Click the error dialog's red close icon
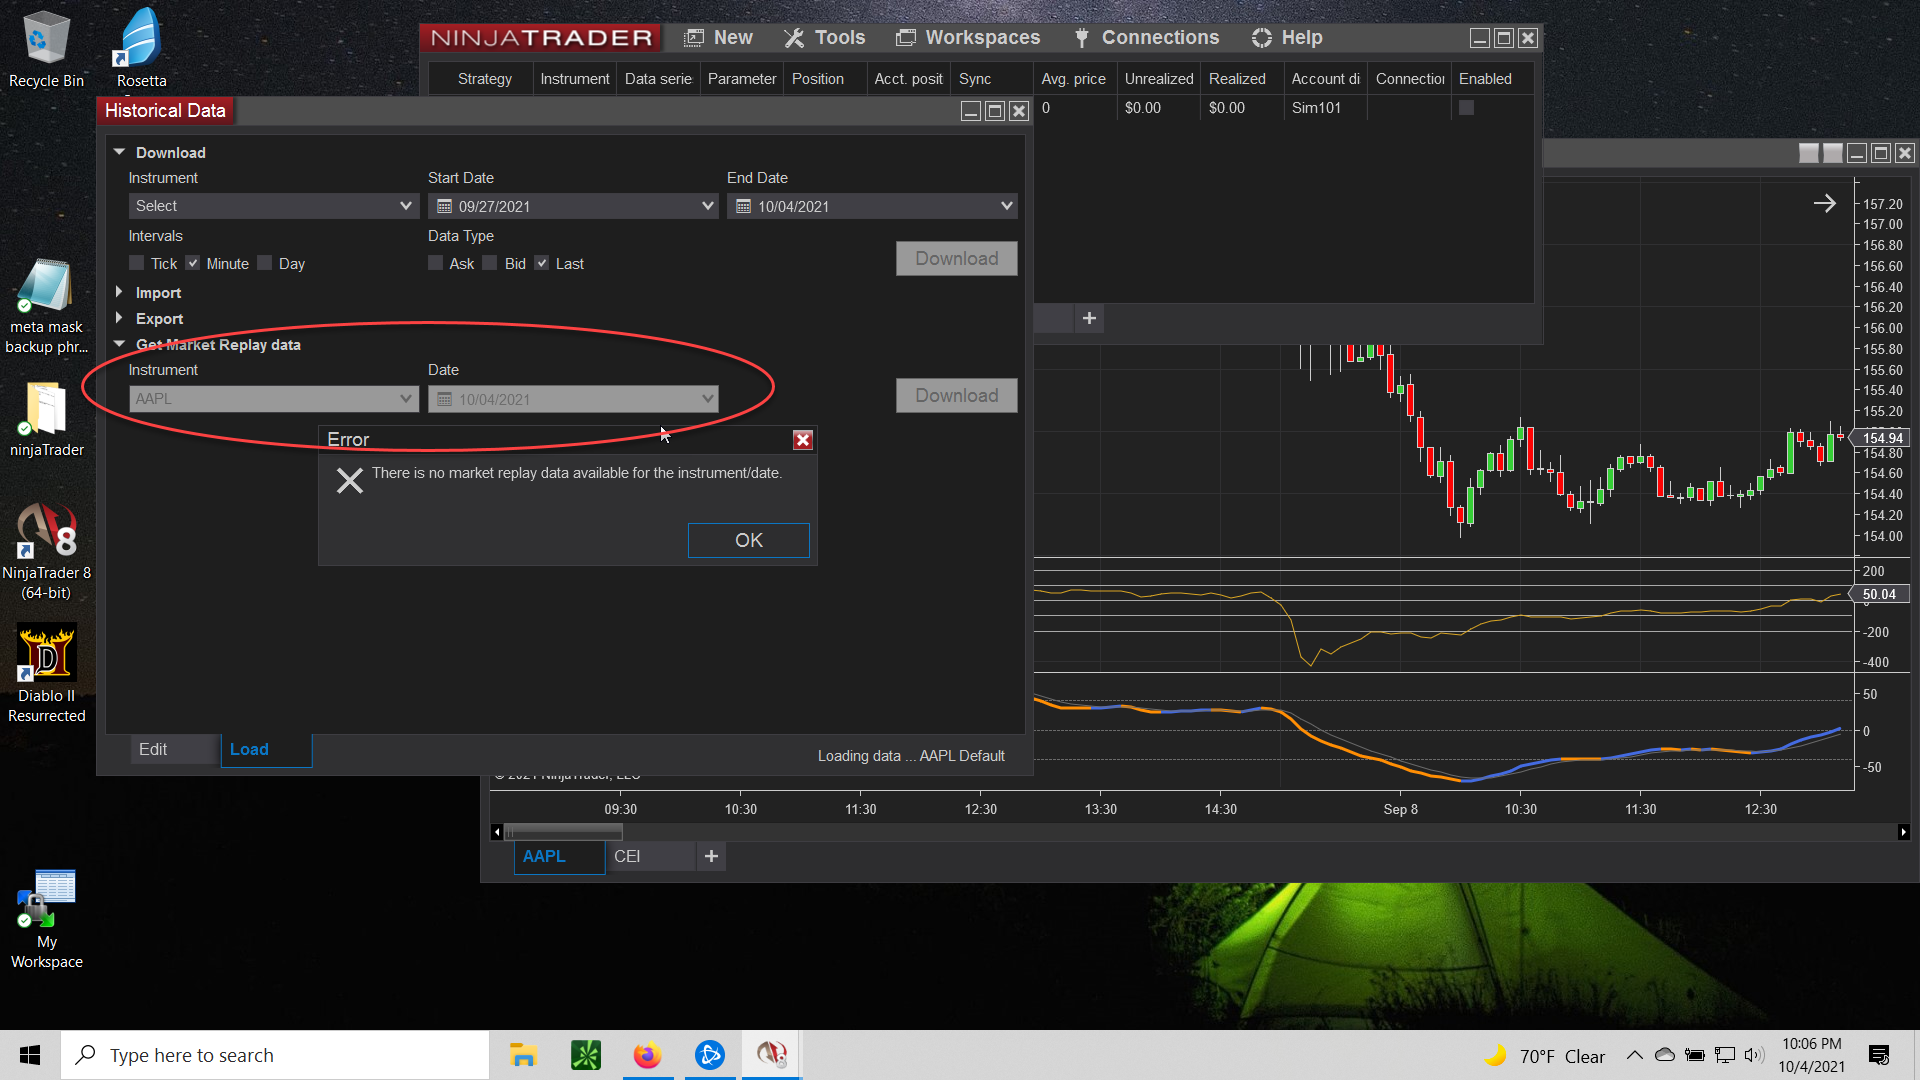The height and width of the screenshot is (1080, 1920). tap(802, 440)
